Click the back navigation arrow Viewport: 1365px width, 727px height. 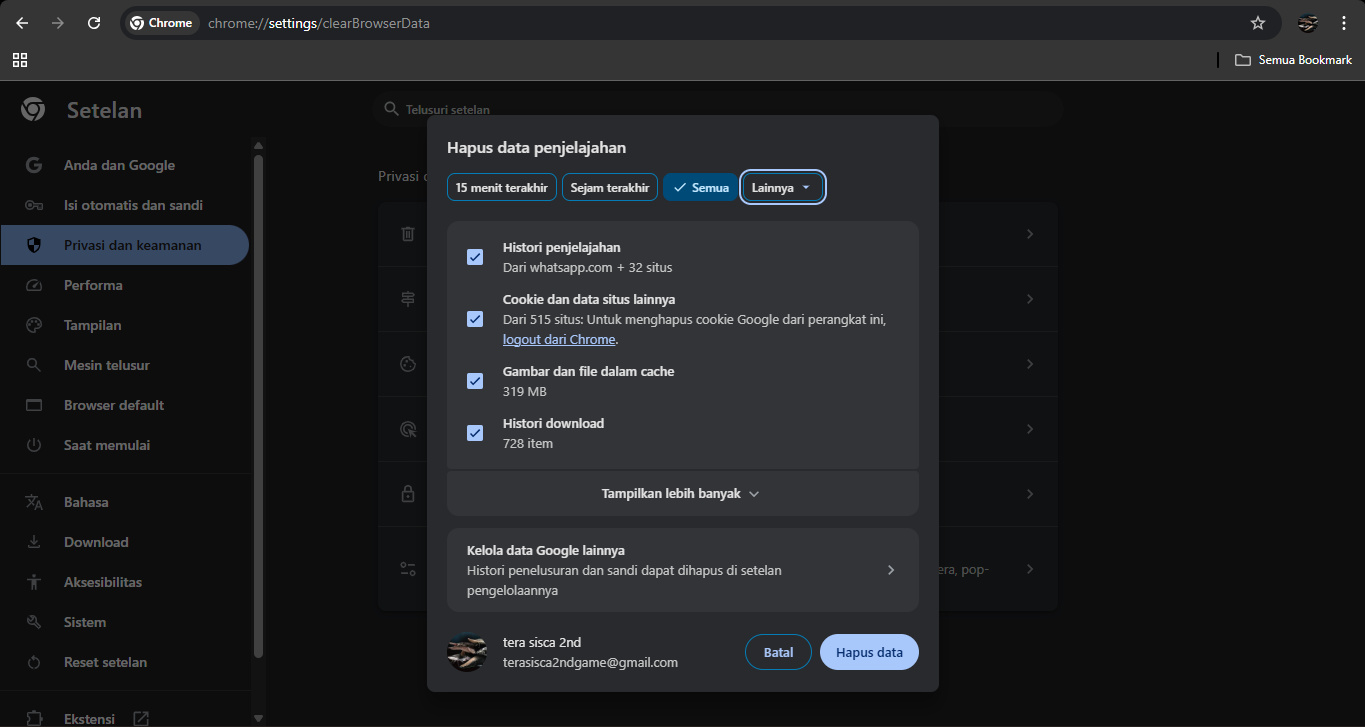tap(22, 23)
